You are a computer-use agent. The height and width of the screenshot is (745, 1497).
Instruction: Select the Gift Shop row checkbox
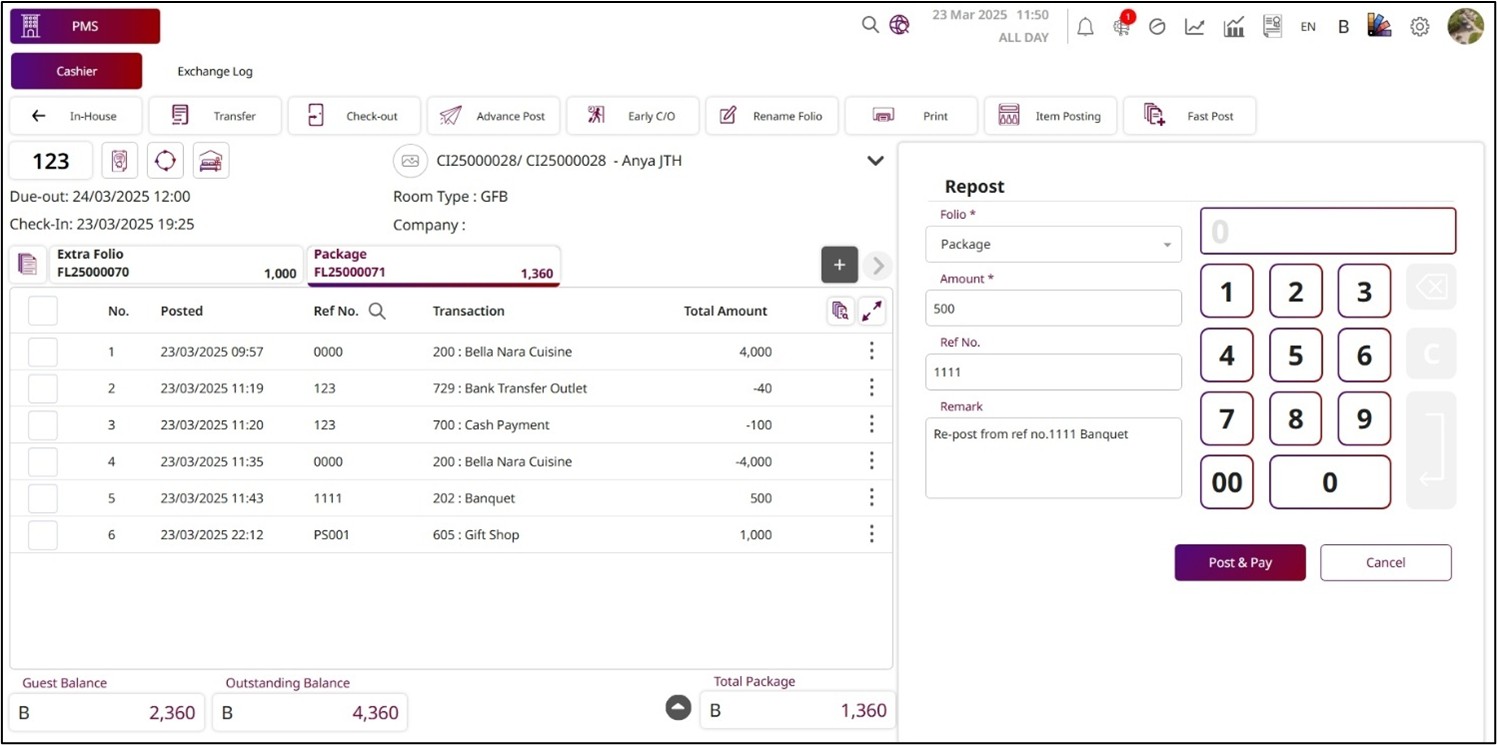click(x=43, y=535)
